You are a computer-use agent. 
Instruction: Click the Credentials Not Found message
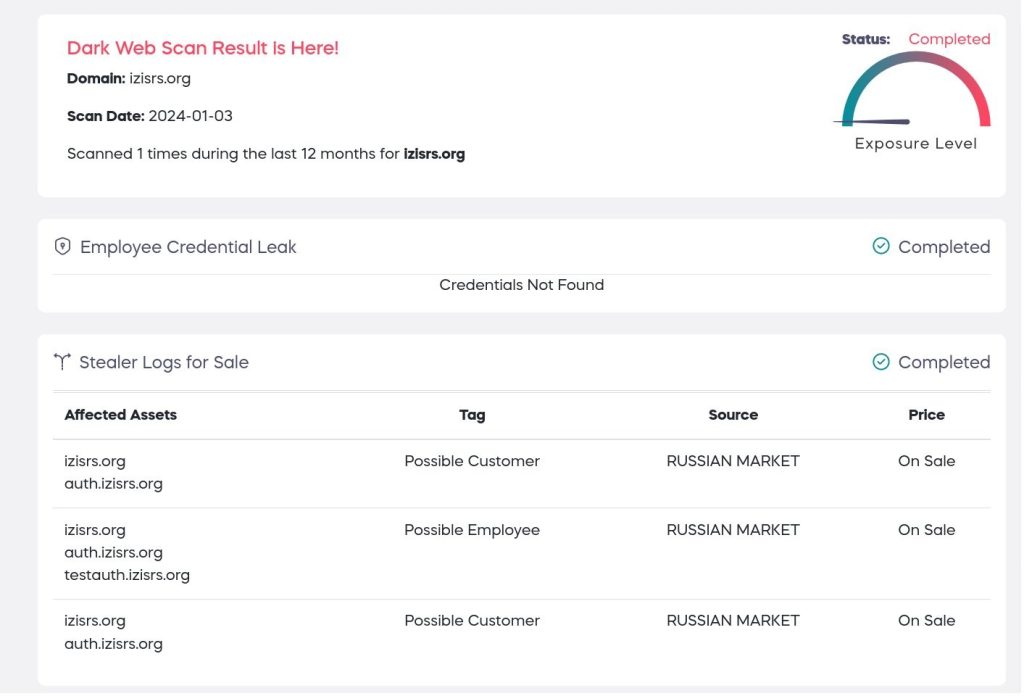(x=521, y=285)
